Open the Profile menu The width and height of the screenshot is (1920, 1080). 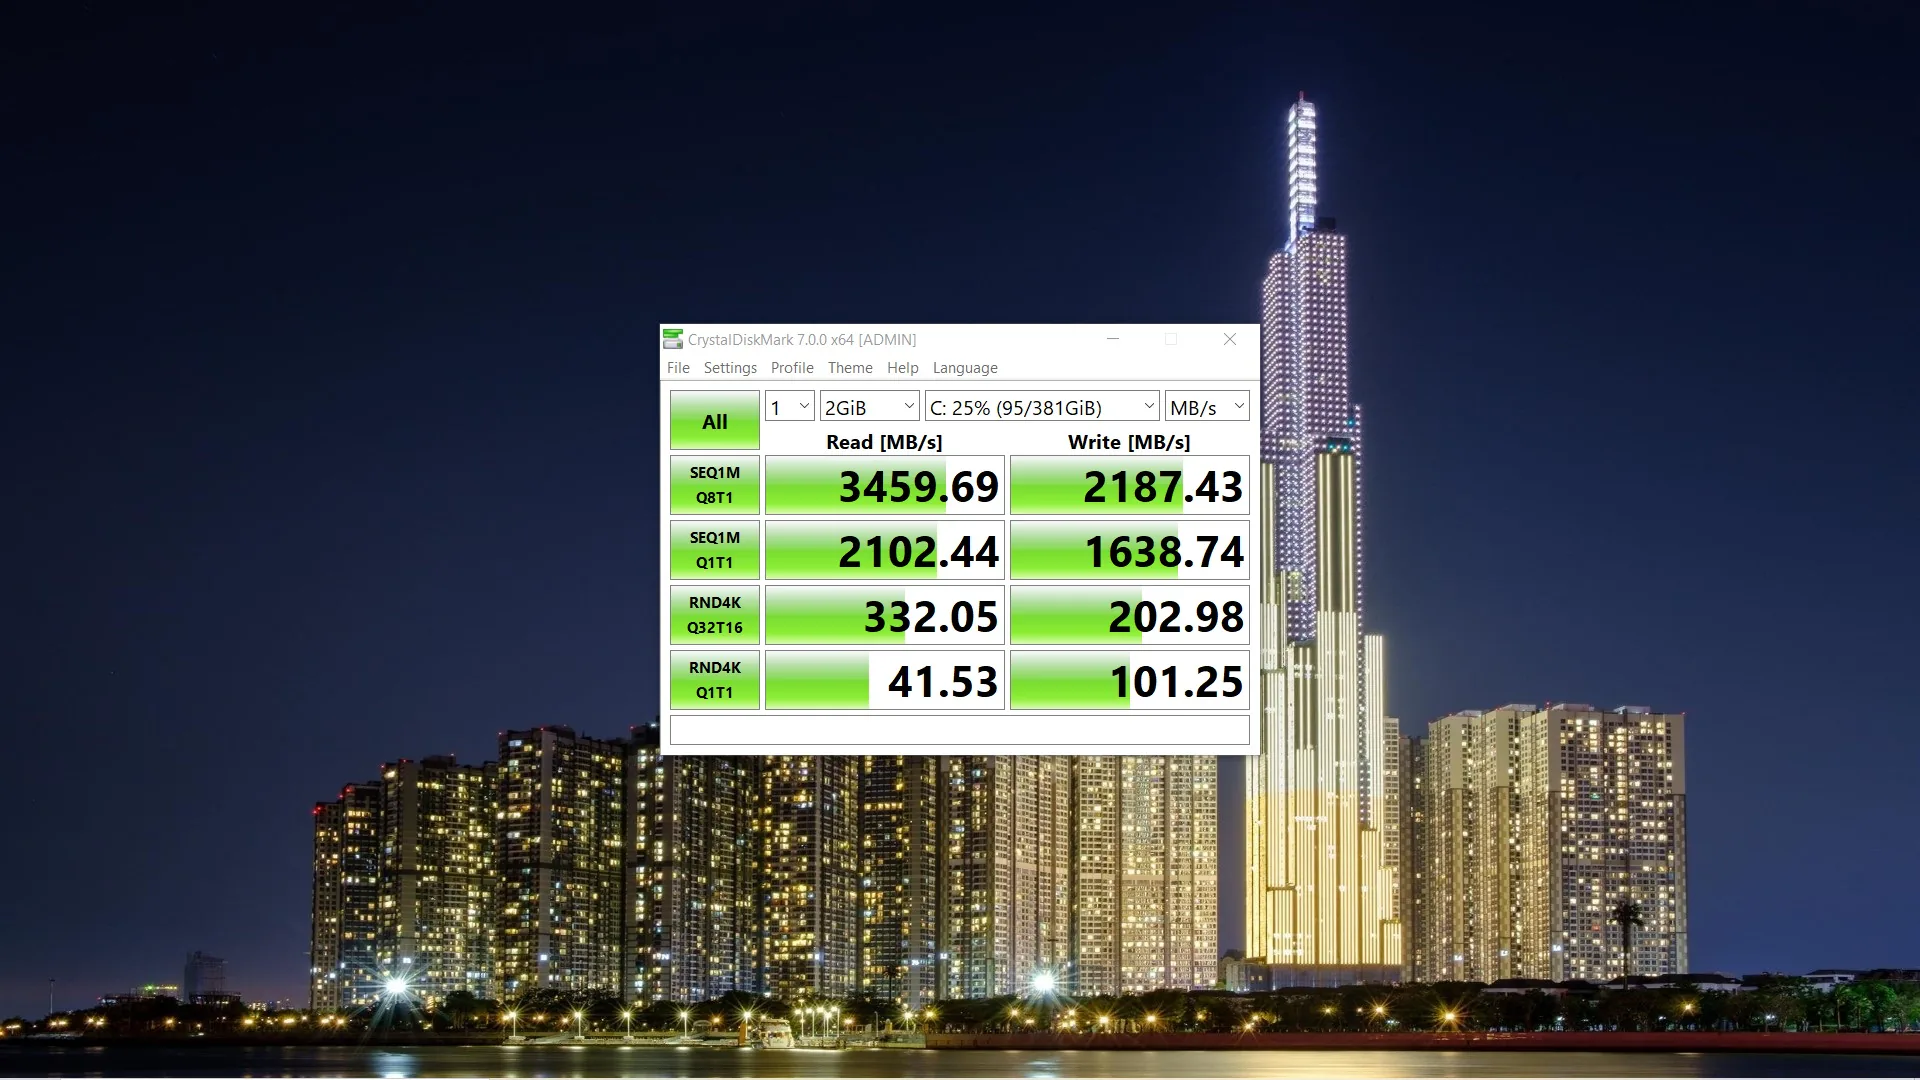(792, 368)
